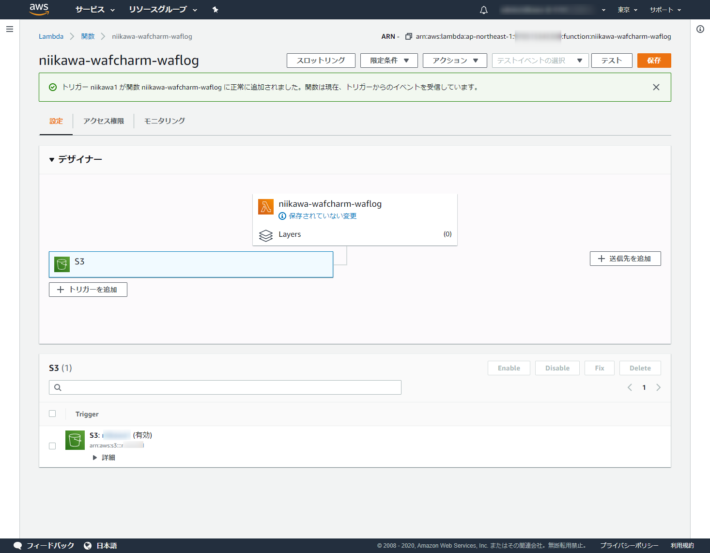The height and width of the screenshot is (553, 710).
Task: Select the S3 trigger box in designer
Action: [191, 264]
